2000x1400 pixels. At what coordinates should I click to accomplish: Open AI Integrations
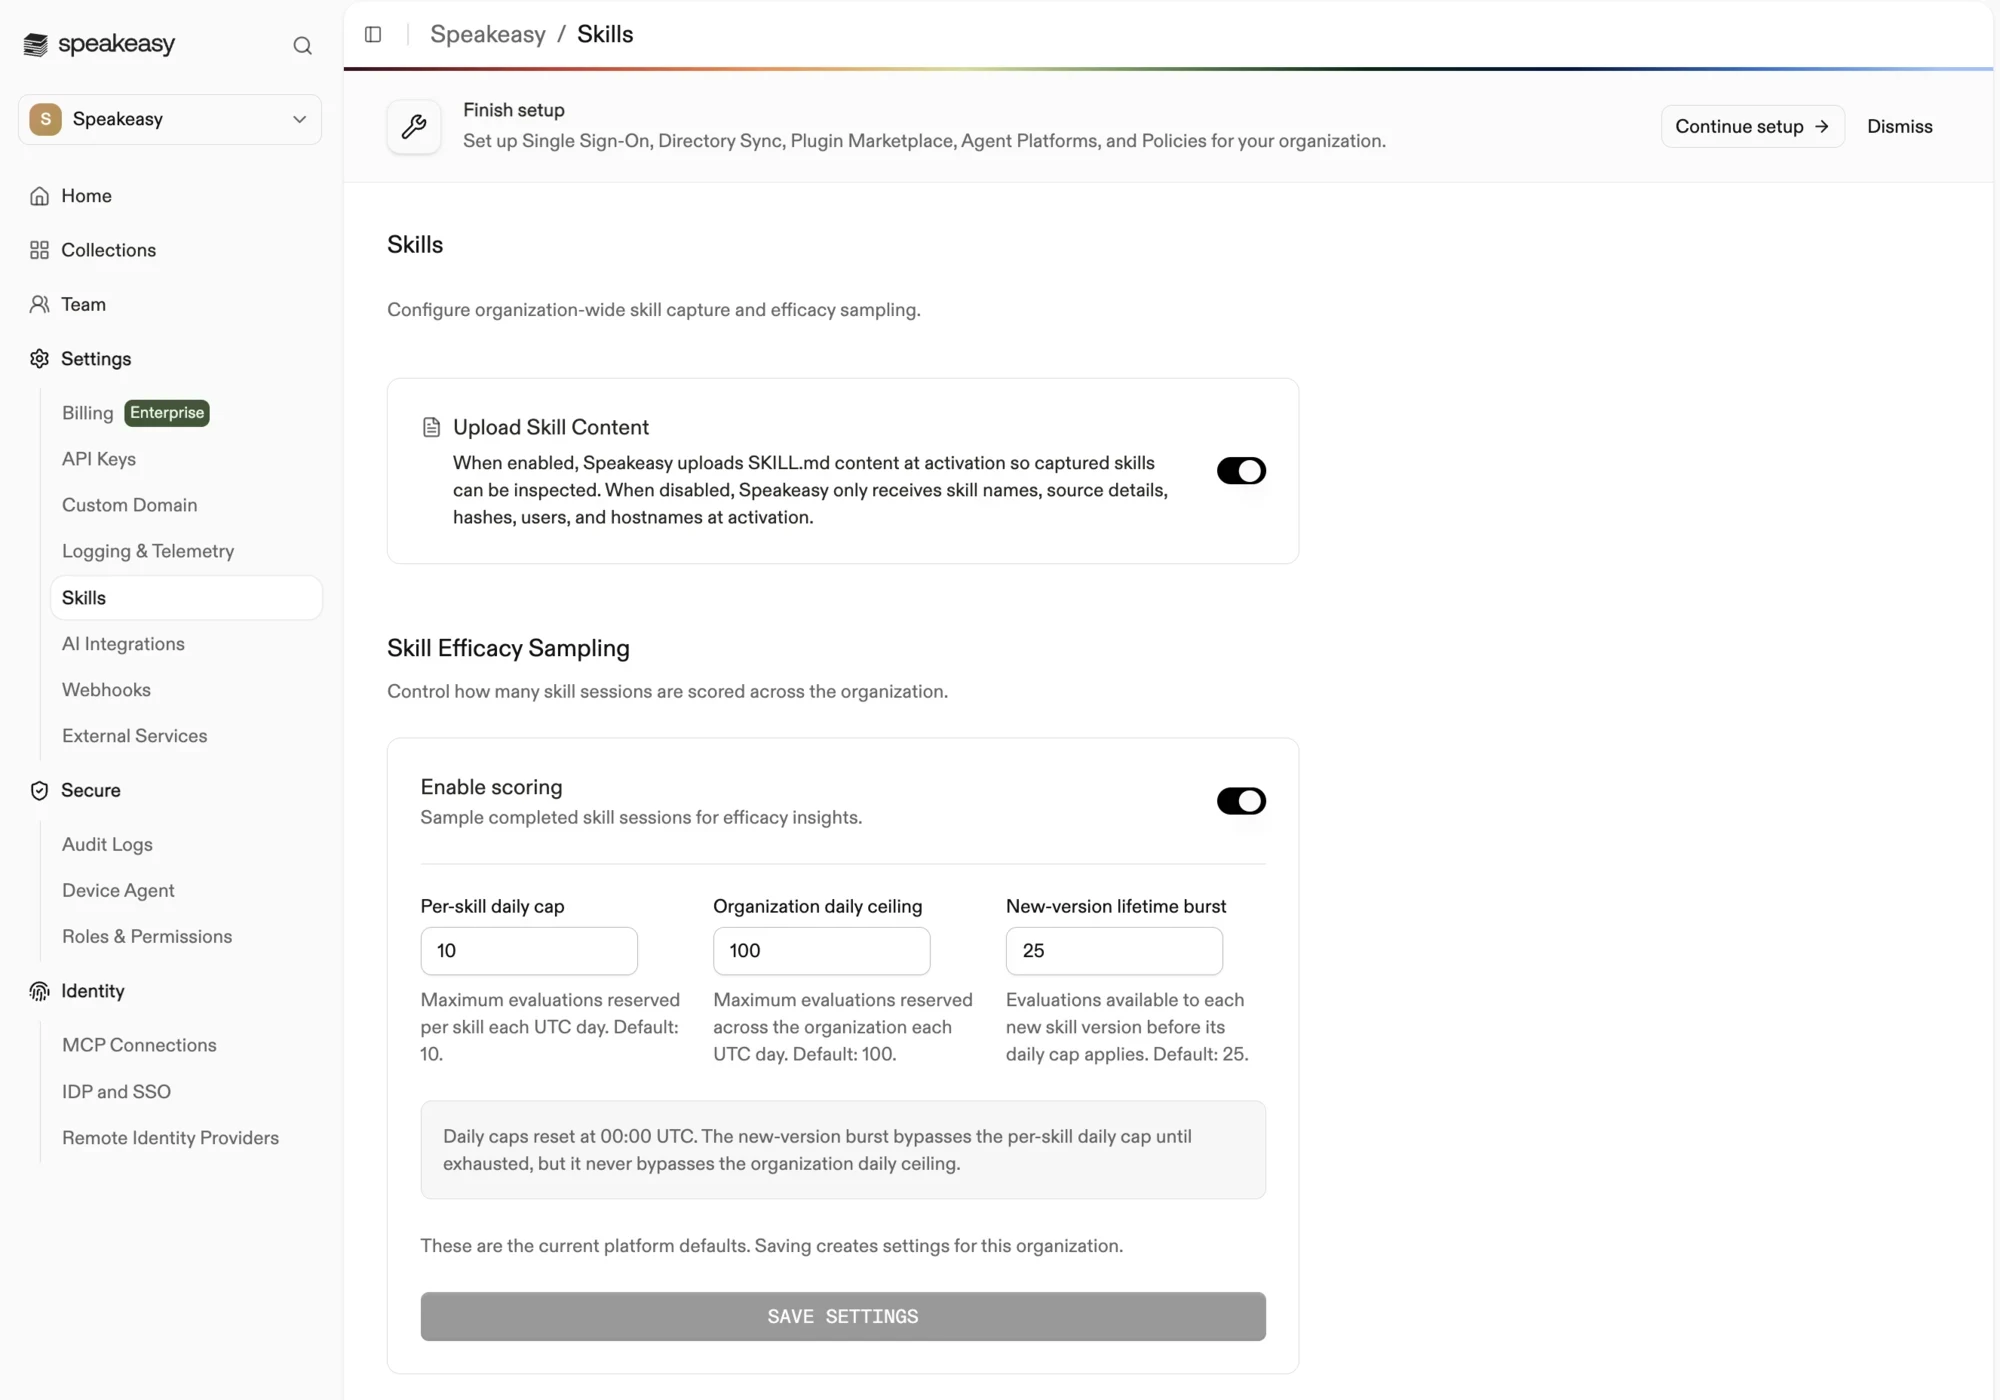coord(123,644)
